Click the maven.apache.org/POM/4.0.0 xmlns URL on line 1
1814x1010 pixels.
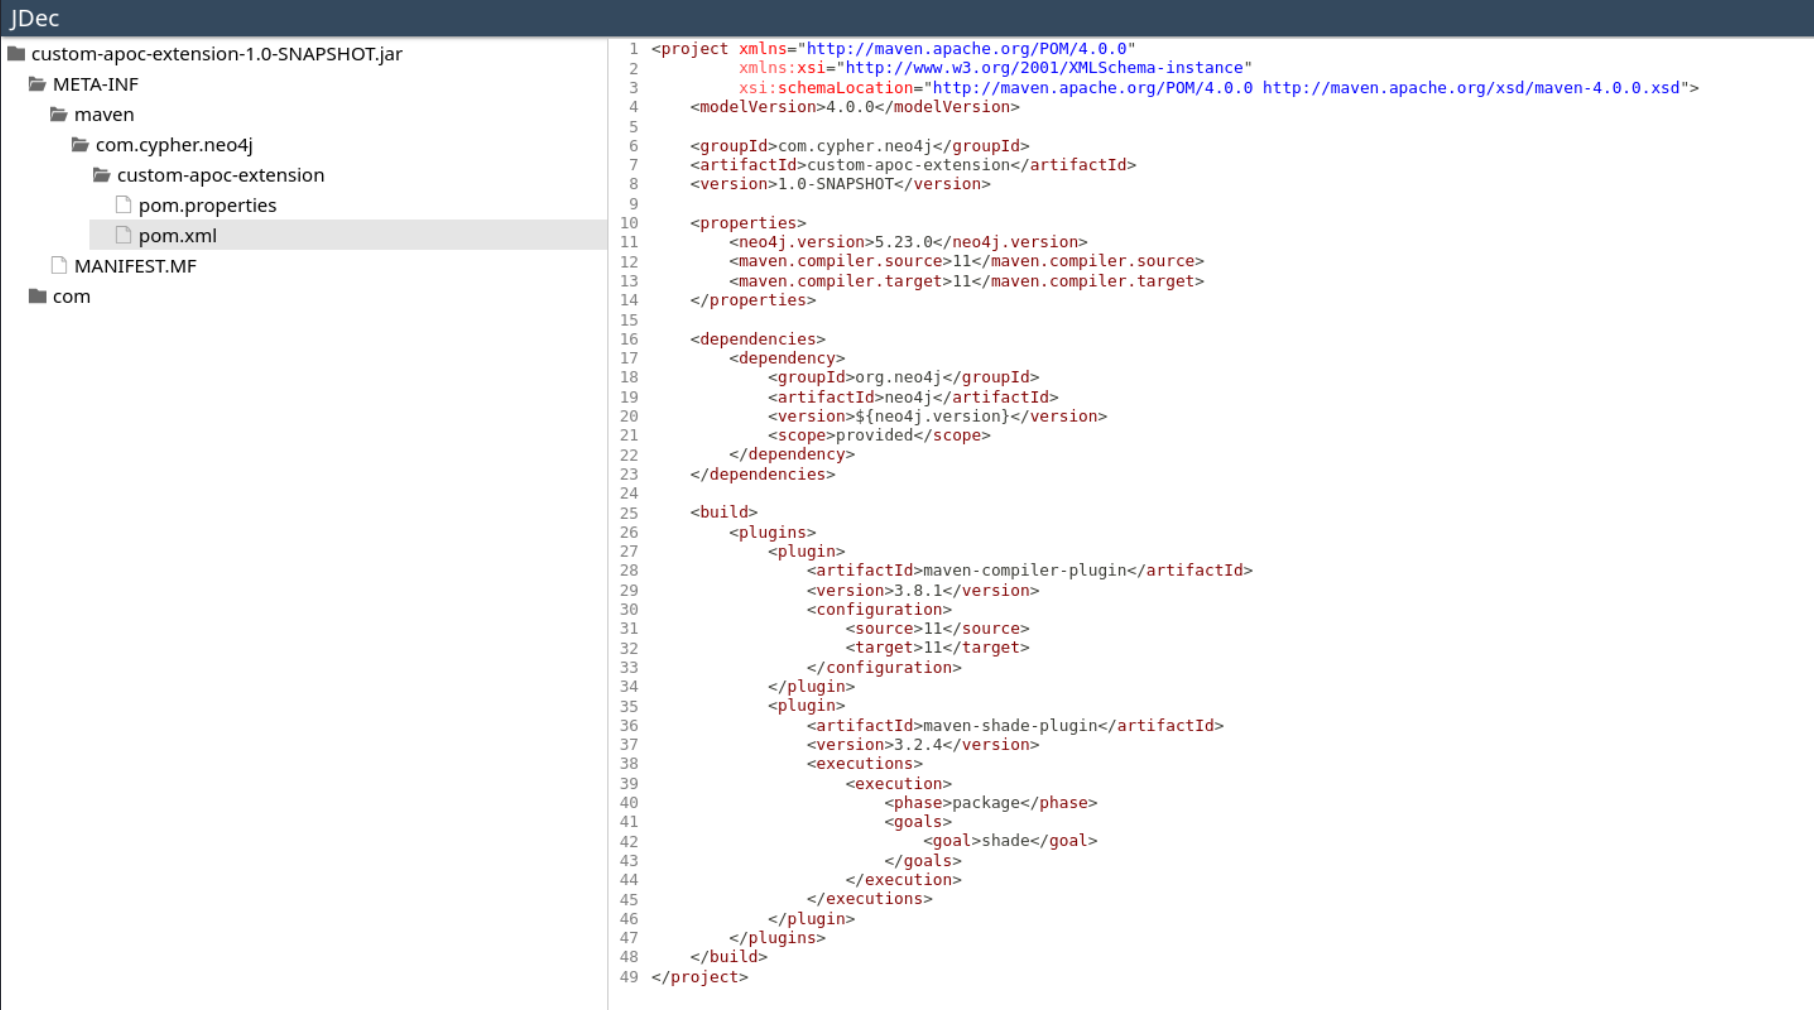(x=967, y=48)
